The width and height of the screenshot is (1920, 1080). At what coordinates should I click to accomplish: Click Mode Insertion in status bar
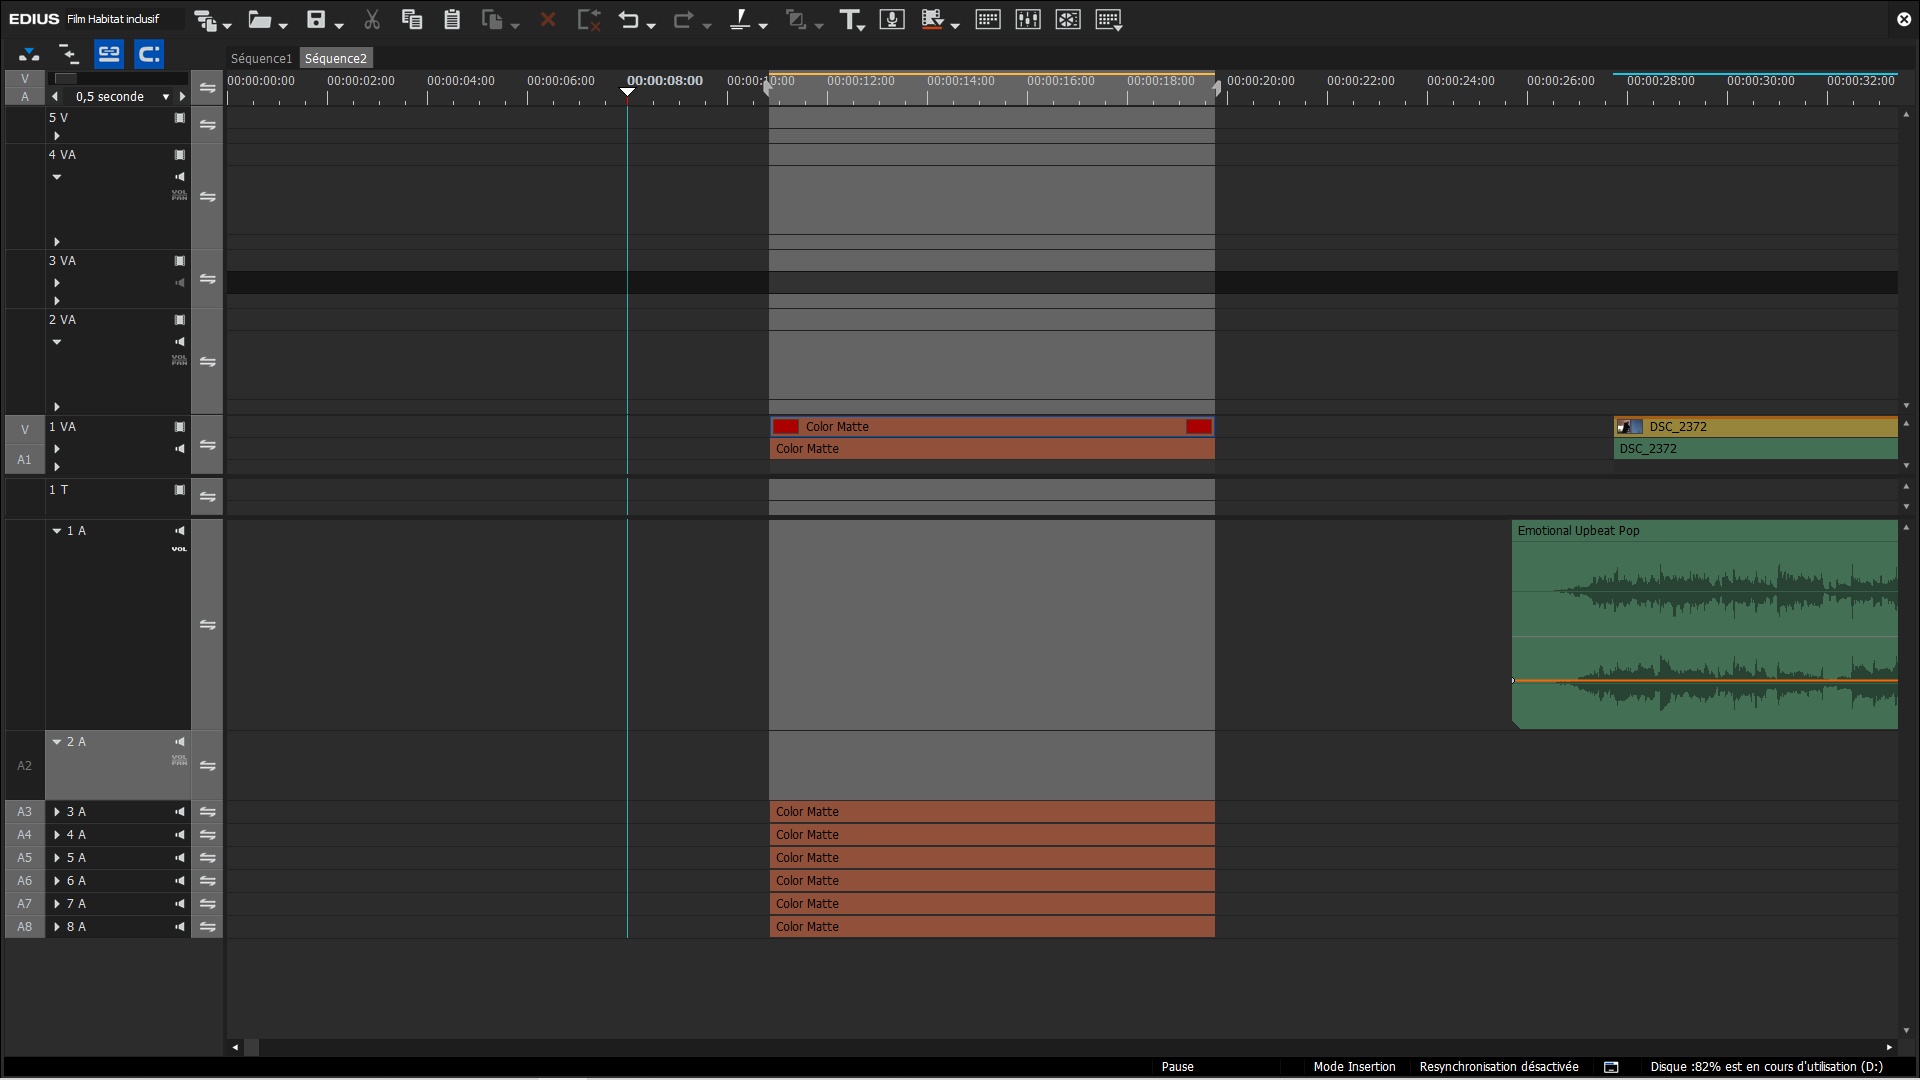point(1354,1067)
